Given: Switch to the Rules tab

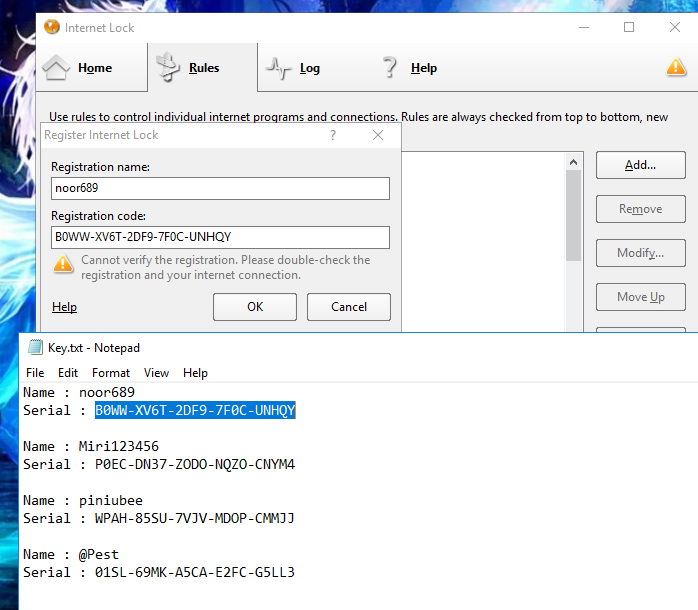Looking at the screenshot, I should 203,68.
